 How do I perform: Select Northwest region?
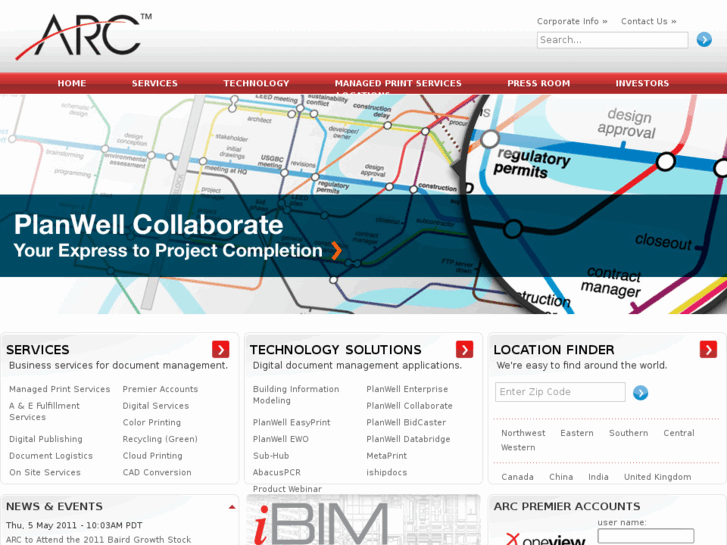[x=523, y=433]
